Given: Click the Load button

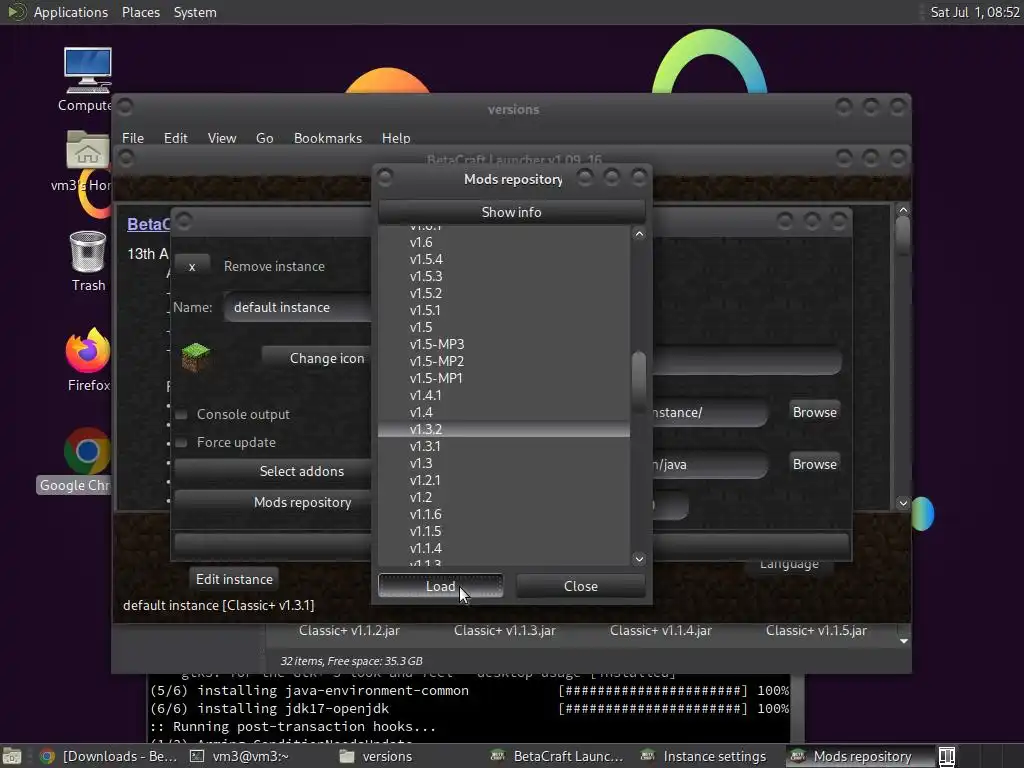Looking at the screenshot, I should point(440,586).
